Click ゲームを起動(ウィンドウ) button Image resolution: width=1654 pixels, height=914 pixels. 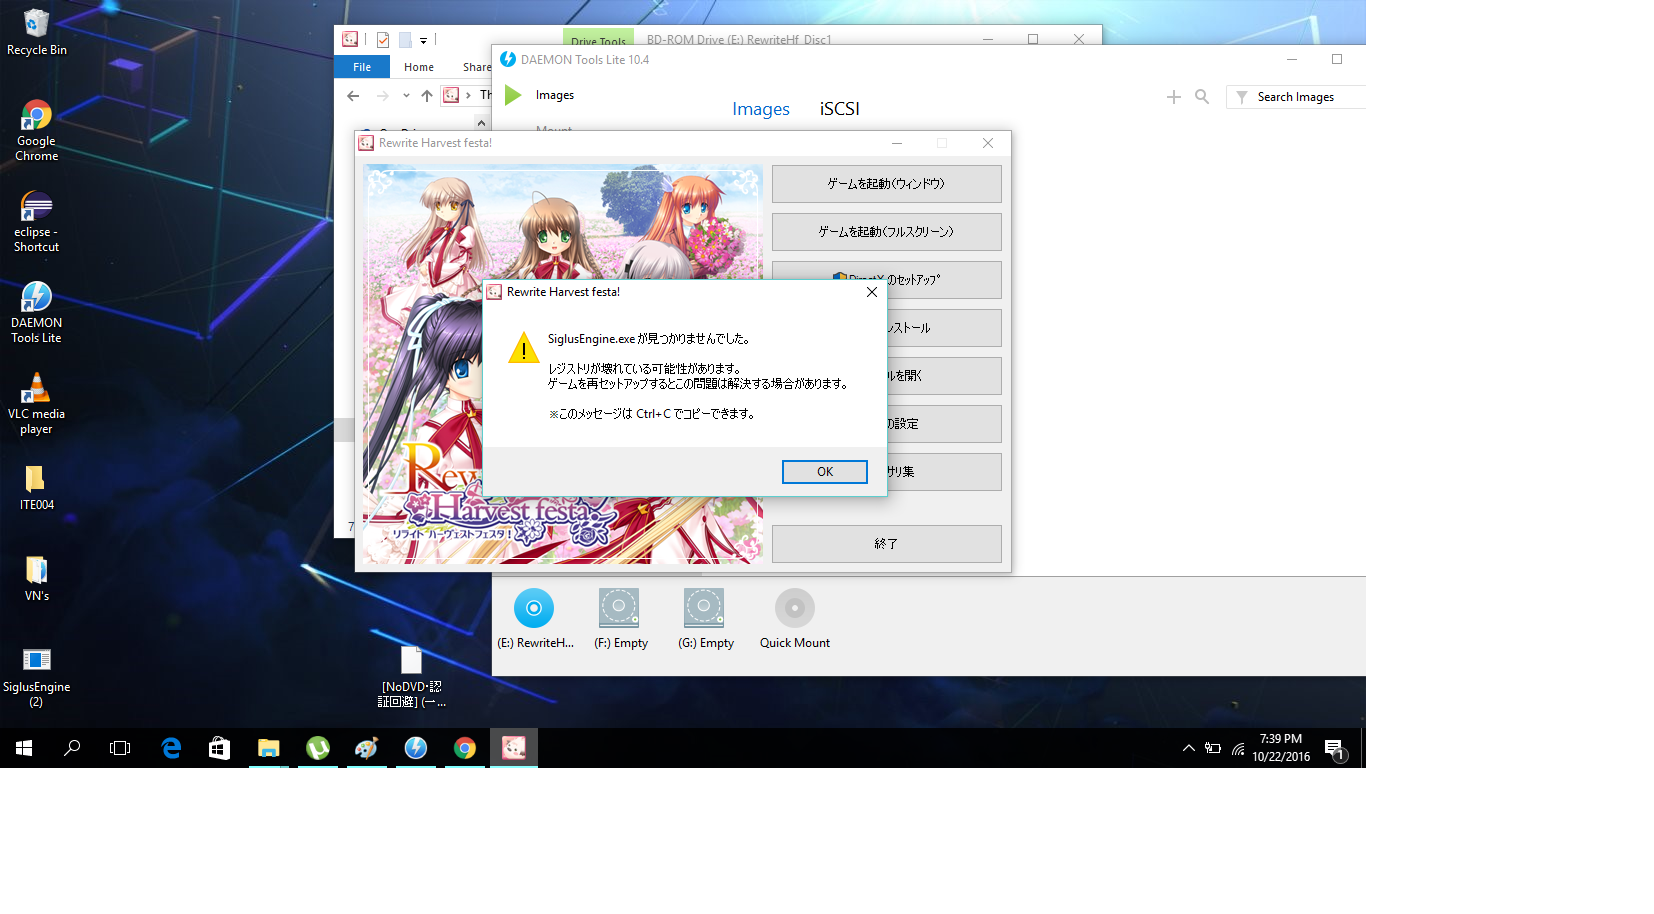coord(887,184)
